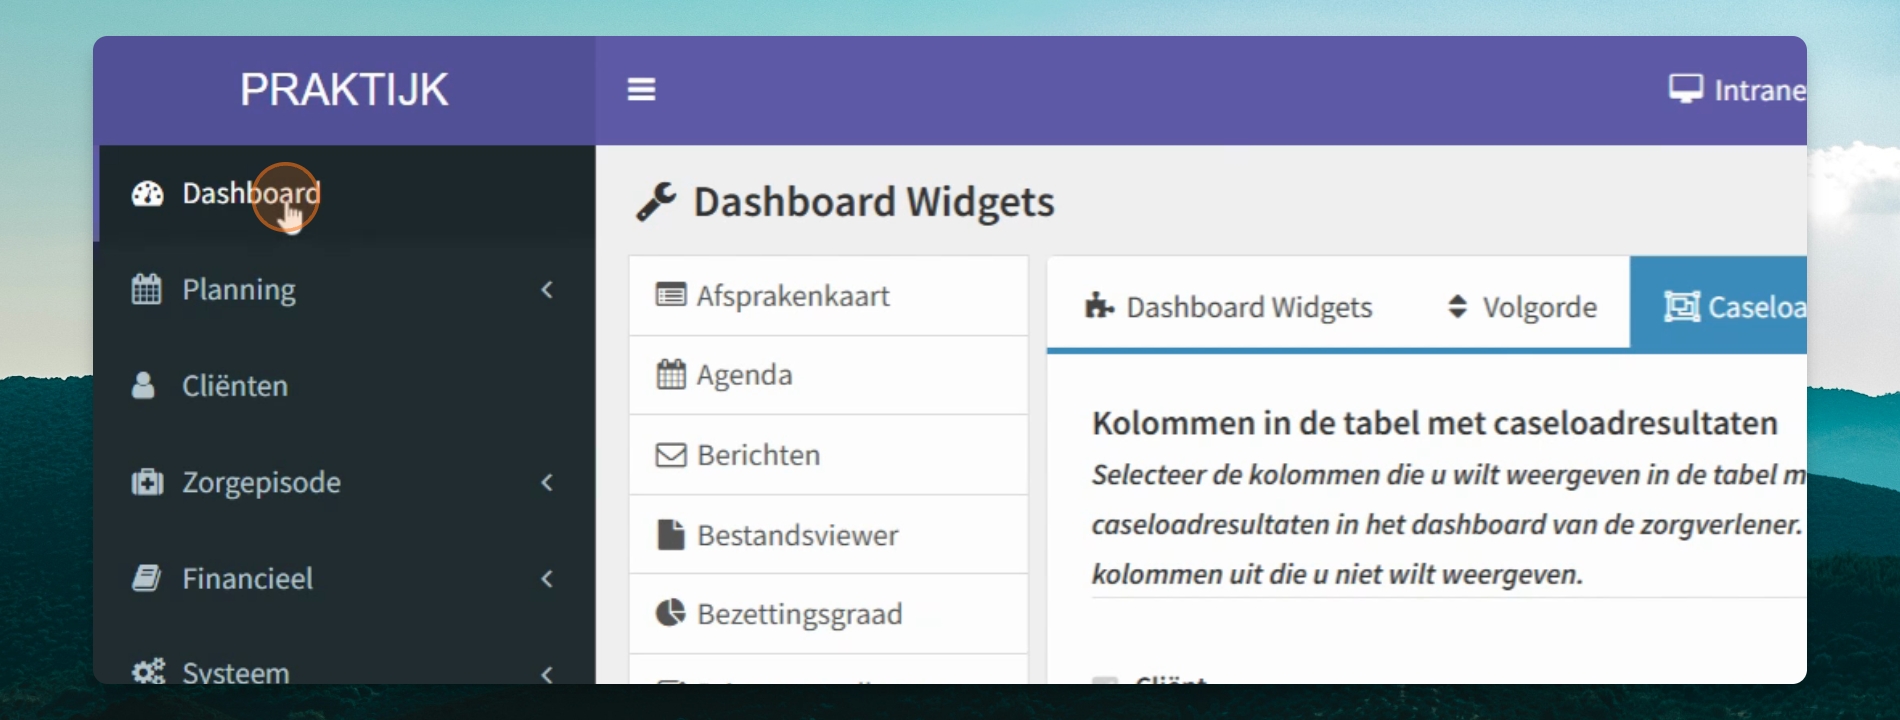This screenshot has height=720, width=1900.
Task: Switch to the Volgorde tab
Action: pyautogui.click(x=1521, y=307)
